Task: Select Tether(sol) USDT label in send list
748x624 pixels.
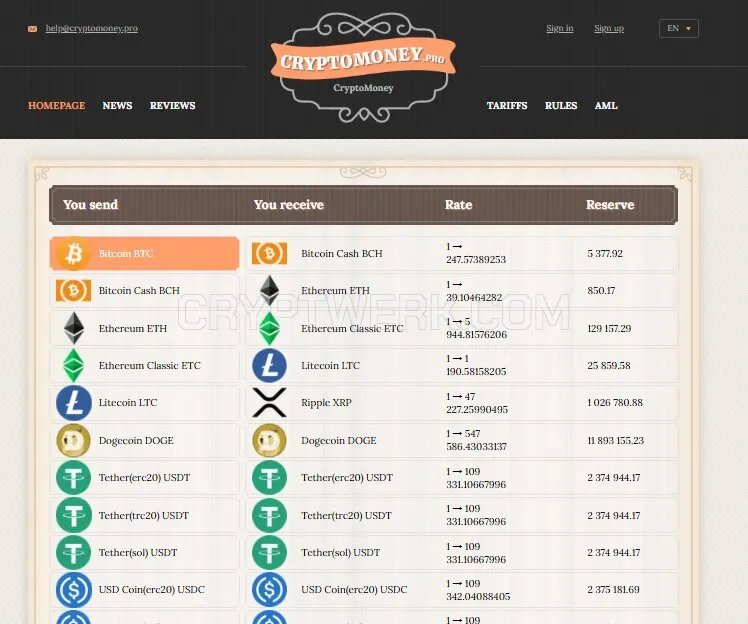Action: coord(138,552)
